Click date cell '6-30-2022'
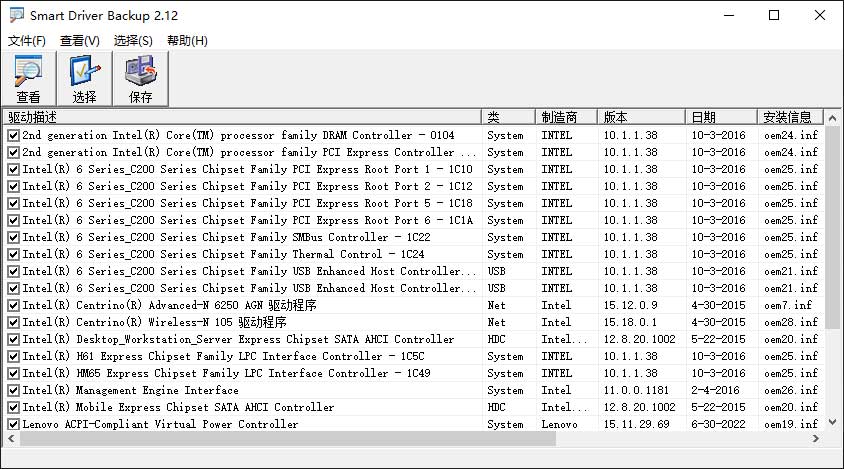Screen dimensions: 844x469 coord(719,424)
